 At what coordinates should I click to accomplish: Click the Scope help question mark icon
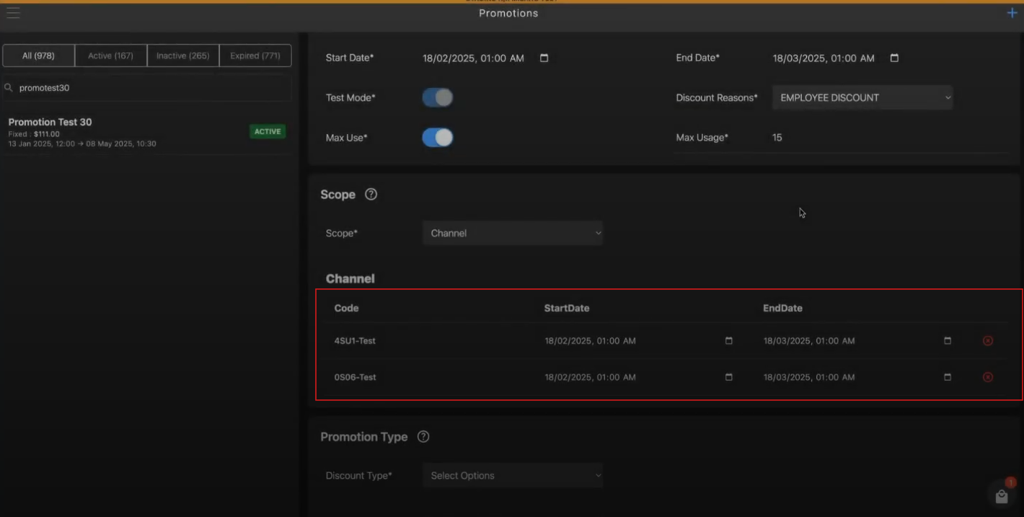pos(371,194)
